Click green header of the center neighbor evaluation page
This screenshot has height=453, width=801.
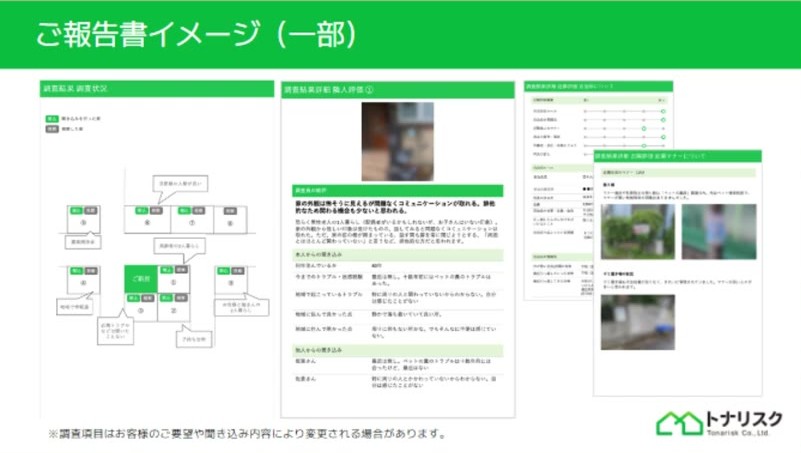click(397, 89)
